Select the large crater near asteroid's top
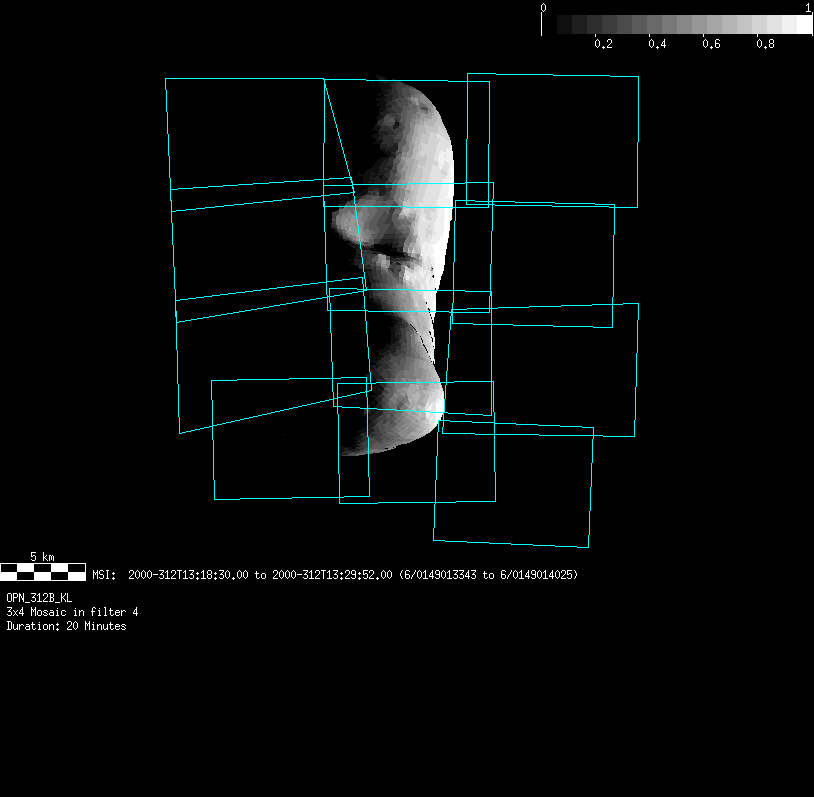This screenshot has width=814, height=797. coord(399,125)
